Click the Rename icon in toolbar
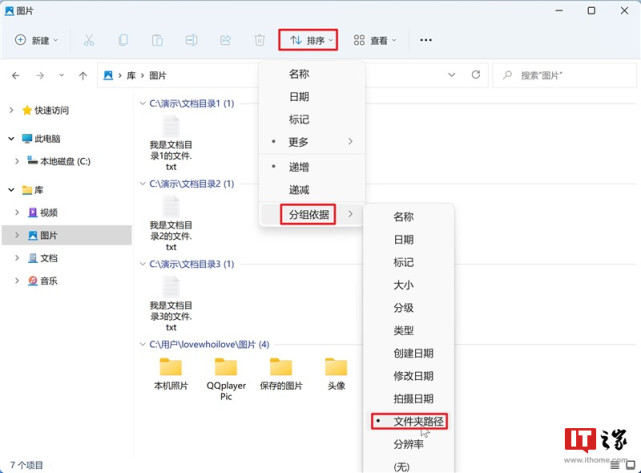 [191, 40]
